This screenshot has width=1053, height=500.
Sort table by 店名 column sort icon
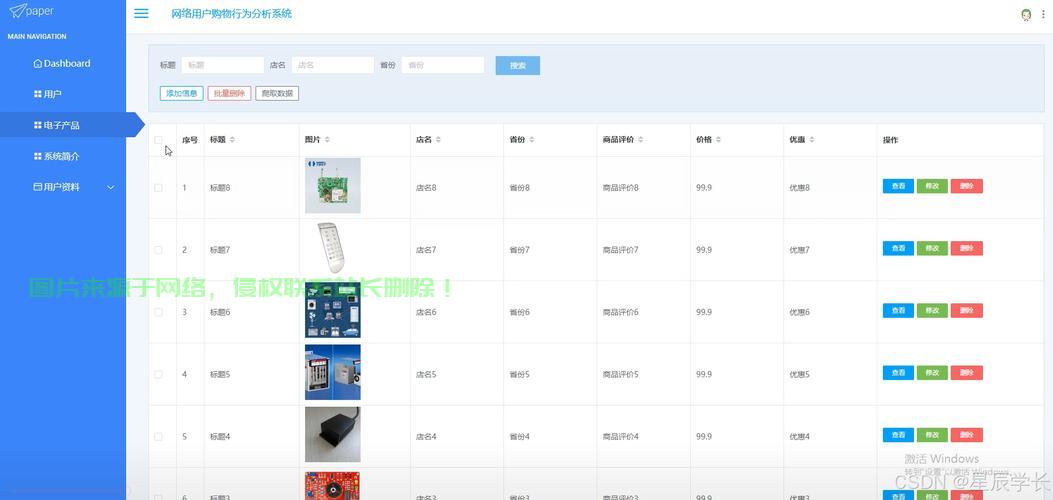pyautogui.click(x=438, y=140)
